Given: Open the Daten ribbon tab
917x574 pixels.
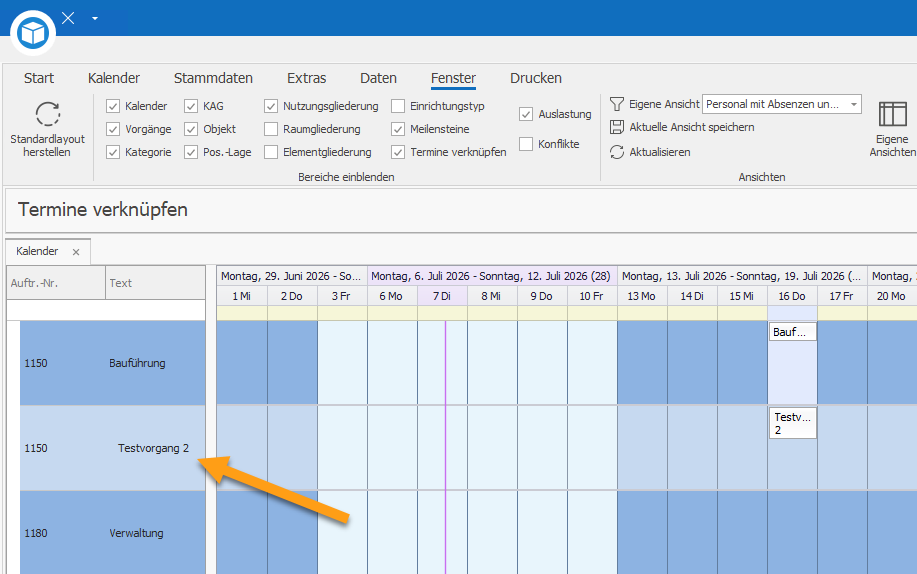Looking at the screenshot, I should click(378, 78).
